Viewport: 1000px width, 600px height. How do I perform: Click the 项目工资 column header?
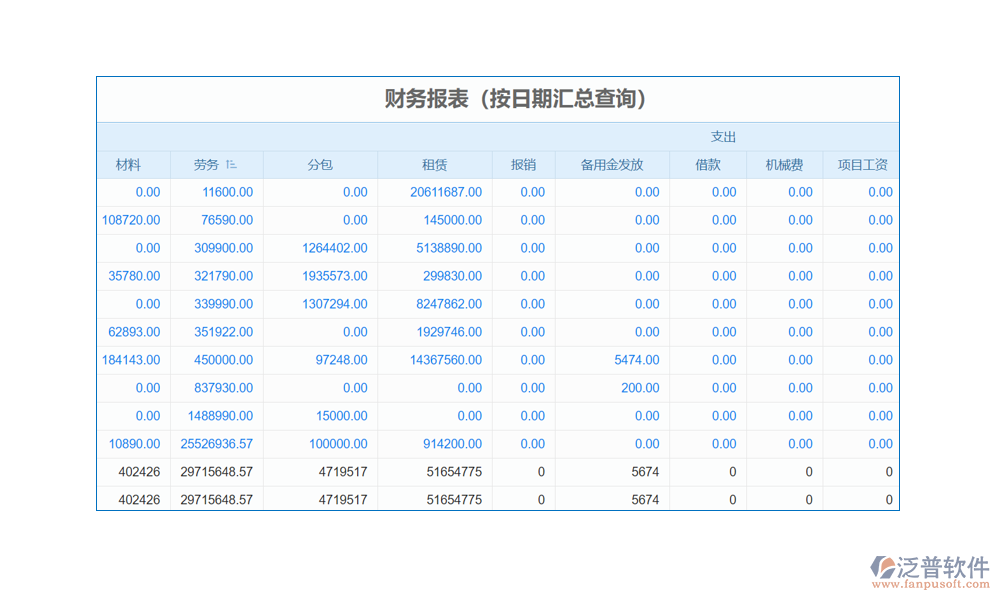click(862, 165)
